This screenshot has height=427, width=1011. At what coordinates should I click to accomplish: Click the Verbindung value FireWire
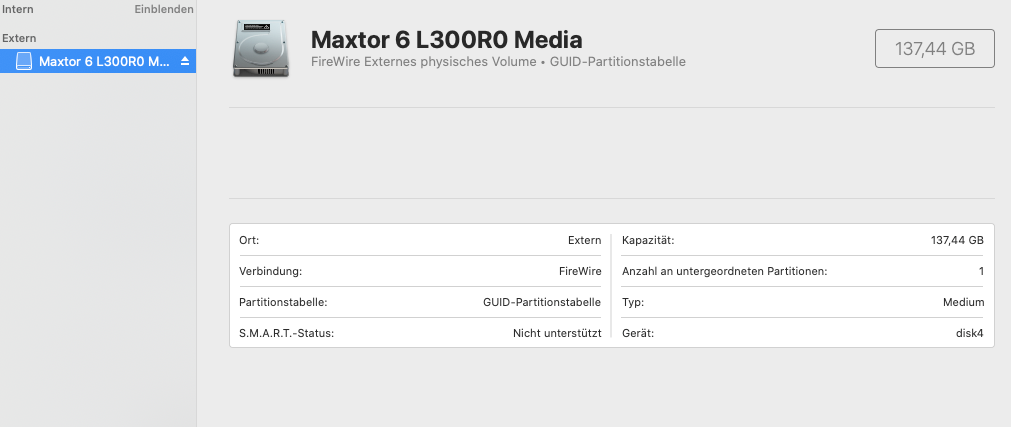coord(580,271)
